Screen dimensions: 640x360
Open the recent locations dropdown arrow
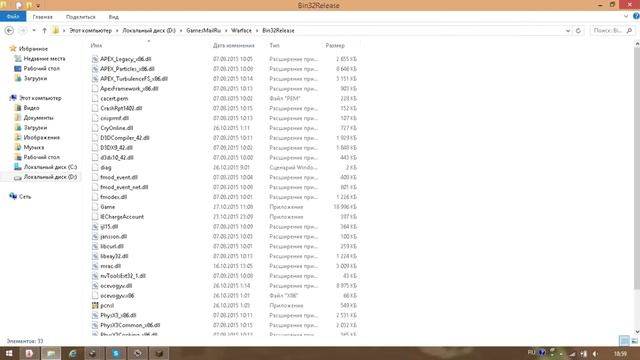click(x=34, y=31)
